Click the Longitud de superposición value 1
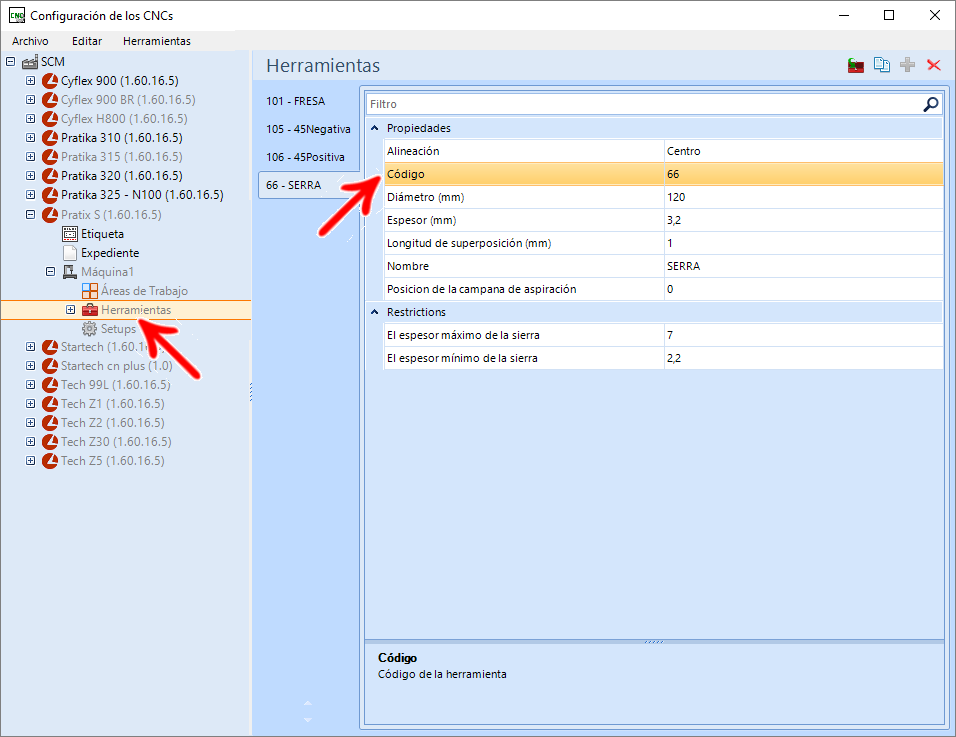Image resolution: width=956 pixels, height=737 pixels. click(803, 243)
